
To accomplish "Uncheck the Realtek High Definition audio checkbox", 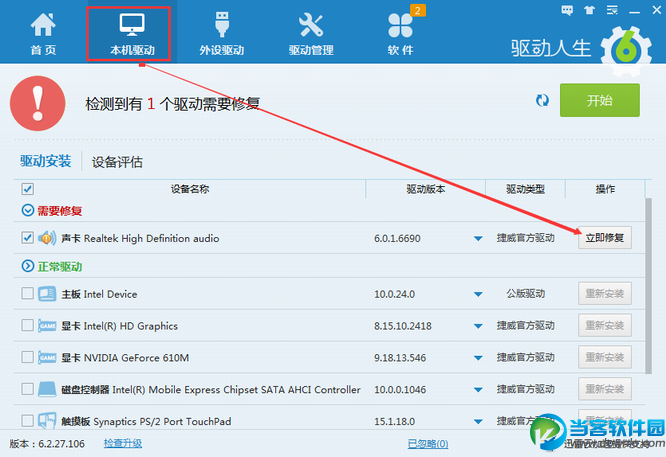I will pos(28,237).
